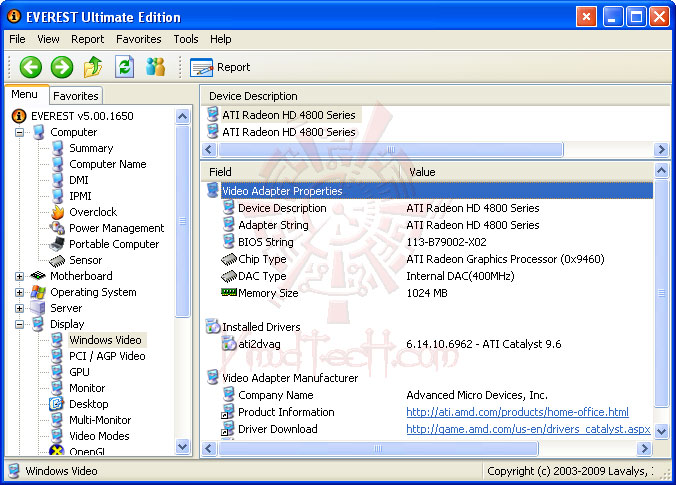Select IPMI tree item
This screenshot has height=485, width=676.
[x=80, y=196]
